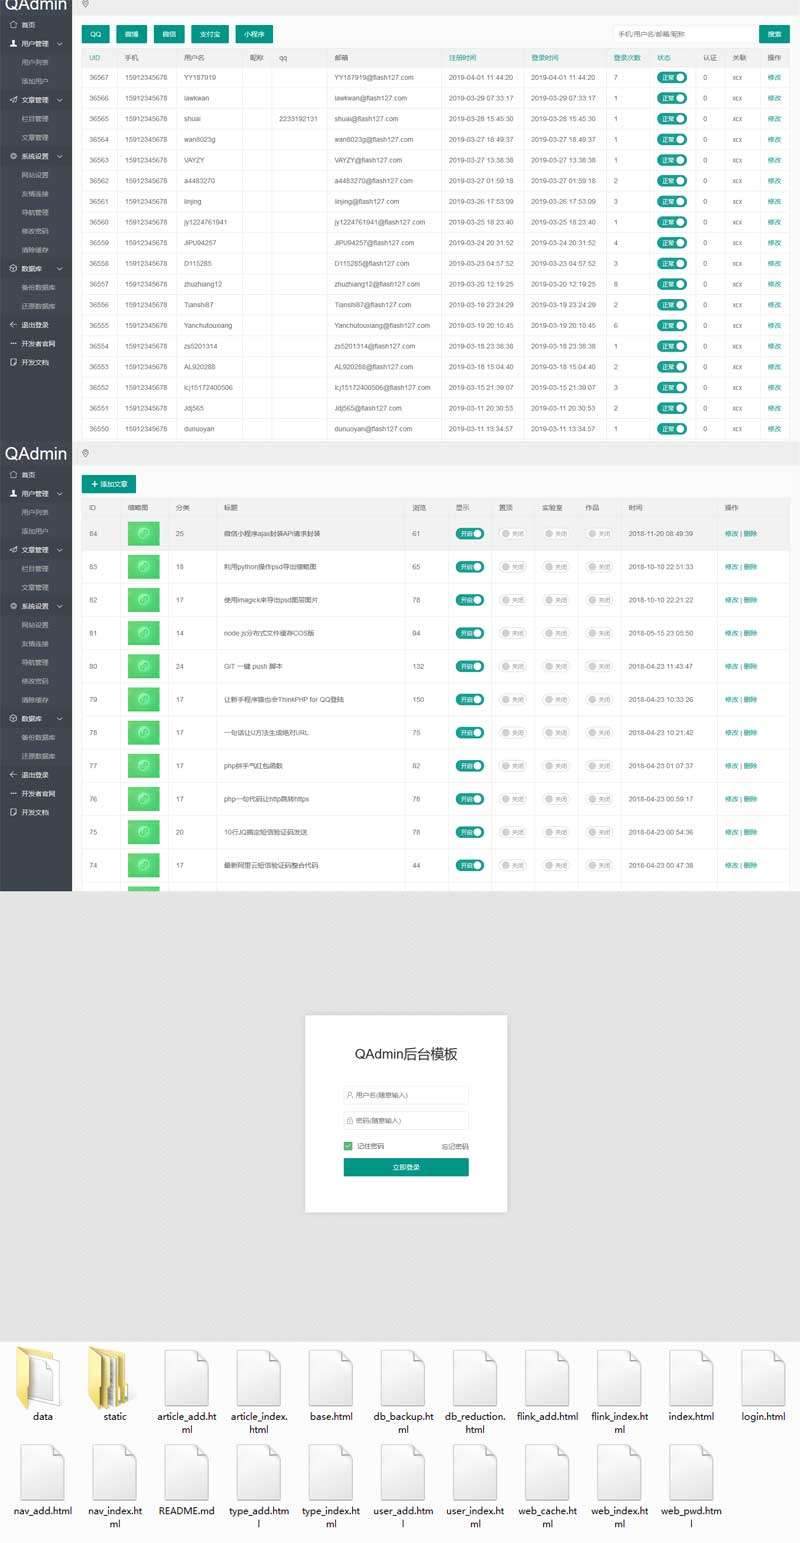Open the base.html file icon
Viewport: 800px width, 1543px height.
[330, 1378]
